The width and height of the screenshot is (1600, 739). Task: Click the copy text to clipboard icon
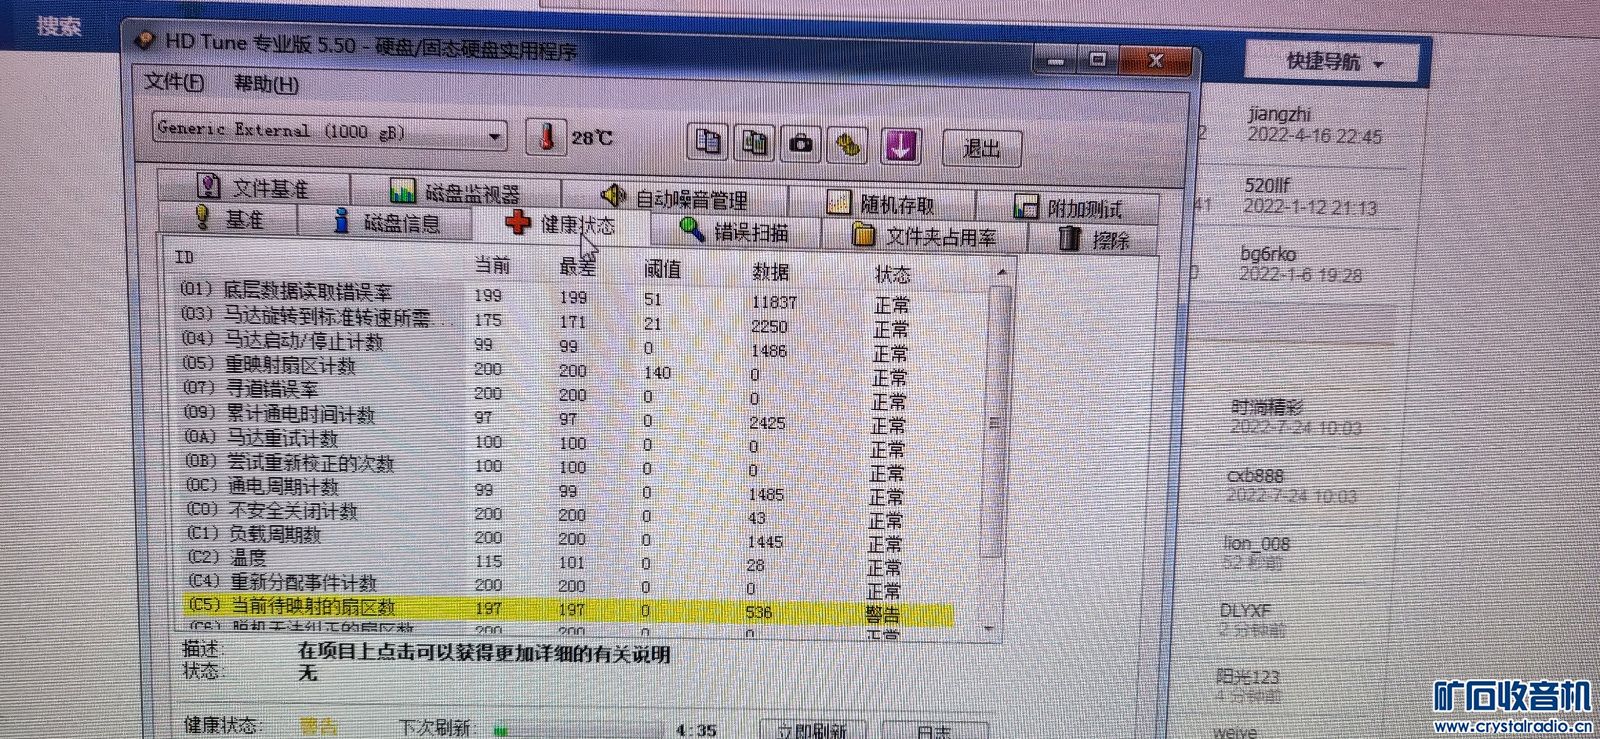pyautogui.click(x=708, y=142)
